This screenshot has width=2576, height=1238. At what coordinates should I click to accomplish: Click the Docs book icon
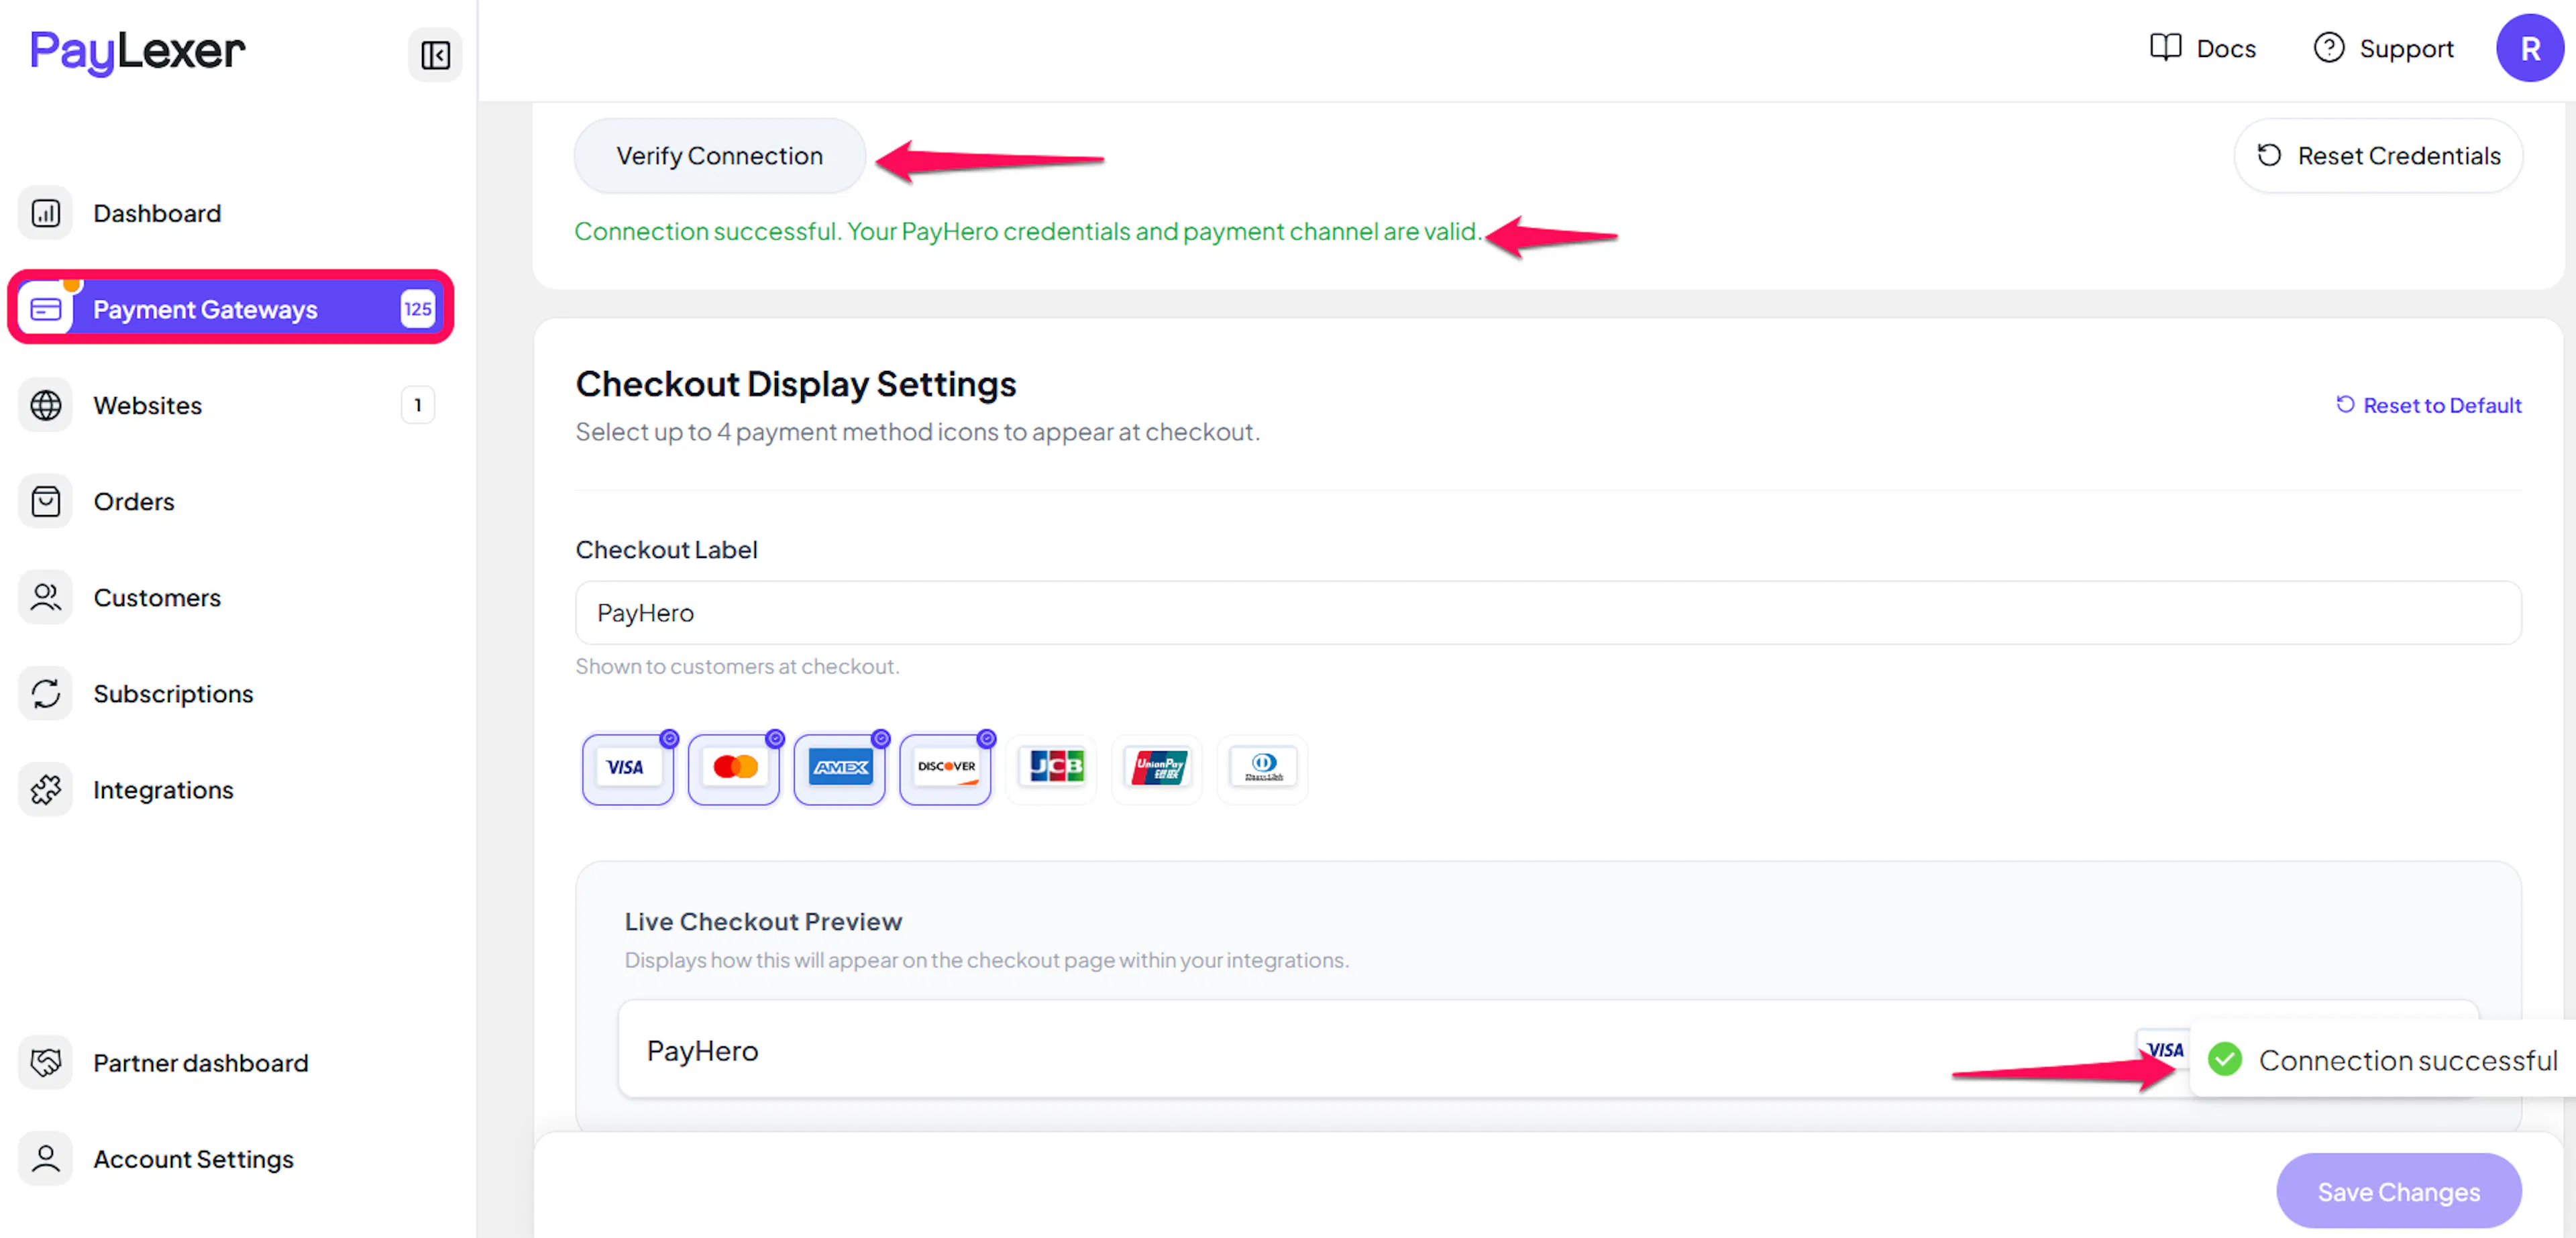coord(2165,47)
